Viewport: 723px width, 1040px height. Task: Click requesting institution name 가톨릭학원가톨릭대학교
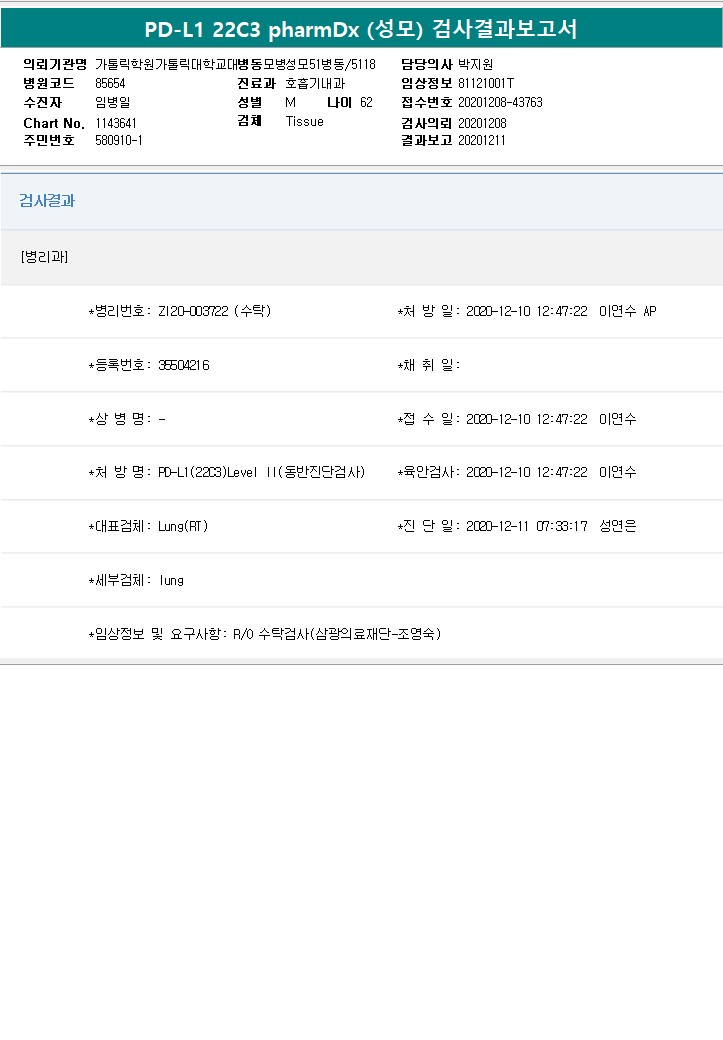click(164, 64)
